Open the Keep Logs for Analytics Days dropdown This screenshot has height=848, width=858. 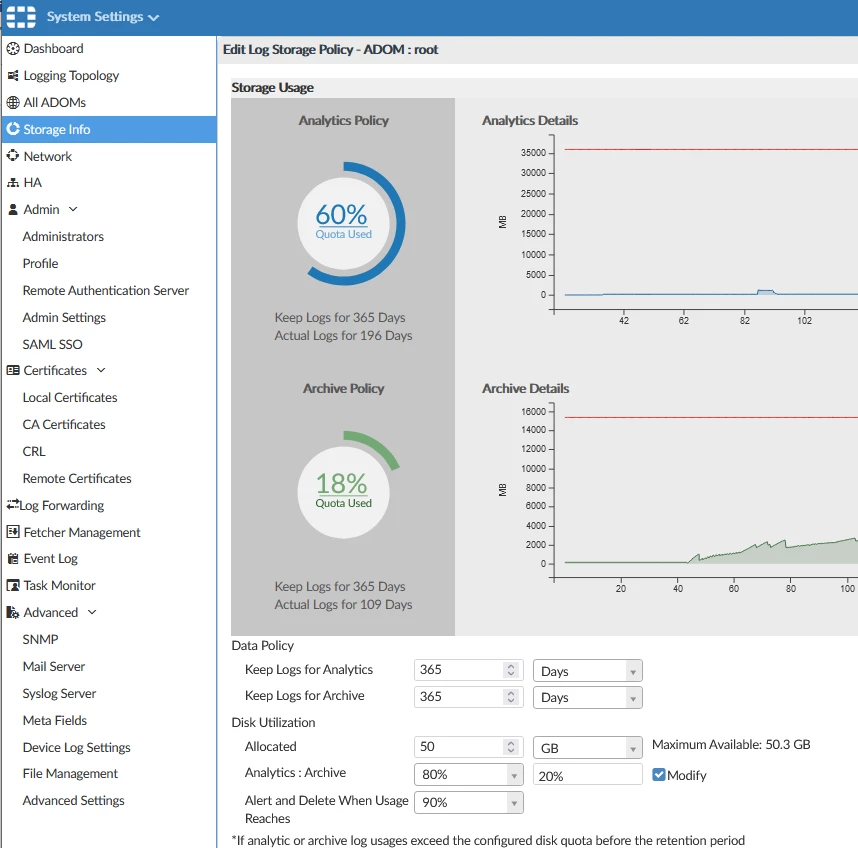588,671
